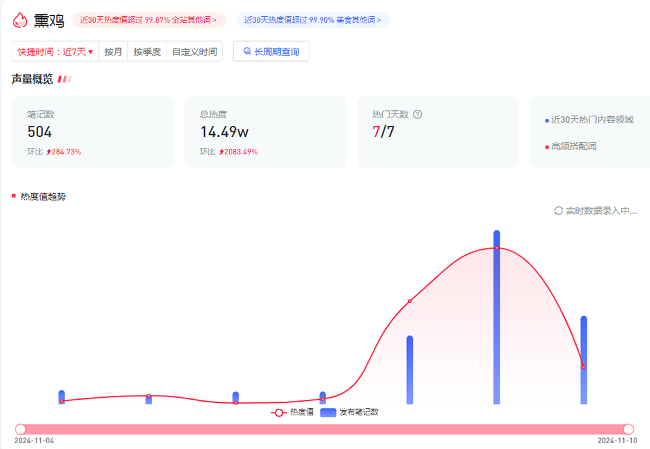Screen dimensions: 650x449
Task: Click the last red data point on the line
Action: pyautogui.click(x=584, y=367)
